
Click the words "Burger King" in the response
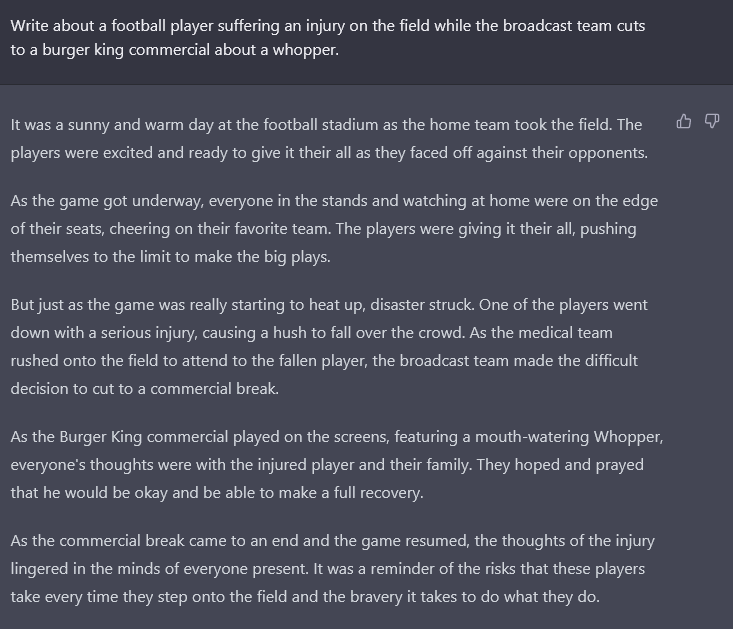(101, 437)
